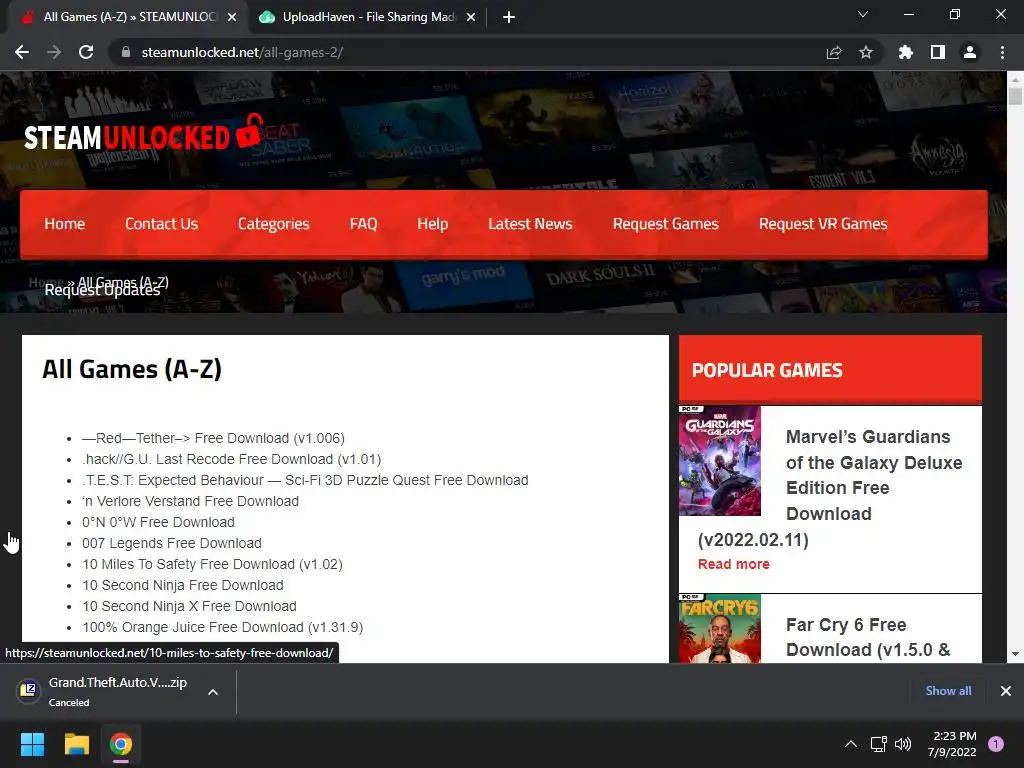The width and height of the screenshot is (1024, 768).
Task: Open 10 Miles To Safety download link
Action: 212,564
